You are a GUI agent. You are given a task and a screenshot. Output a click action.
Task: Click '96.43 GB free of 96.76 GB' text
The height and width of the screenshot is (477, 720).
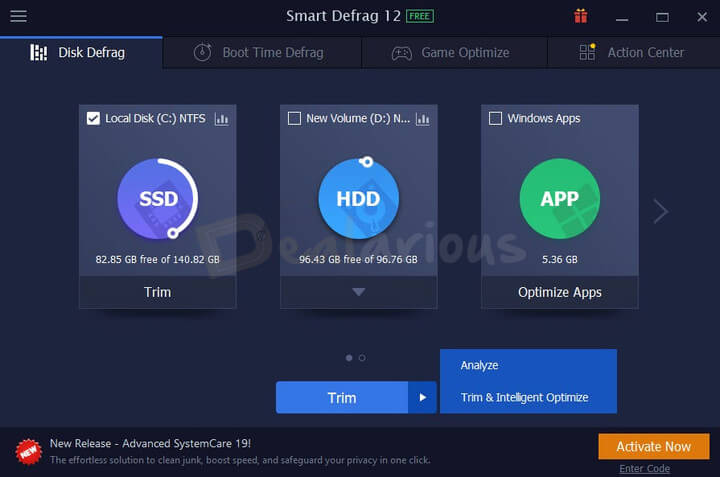click(x=359, y=259)
